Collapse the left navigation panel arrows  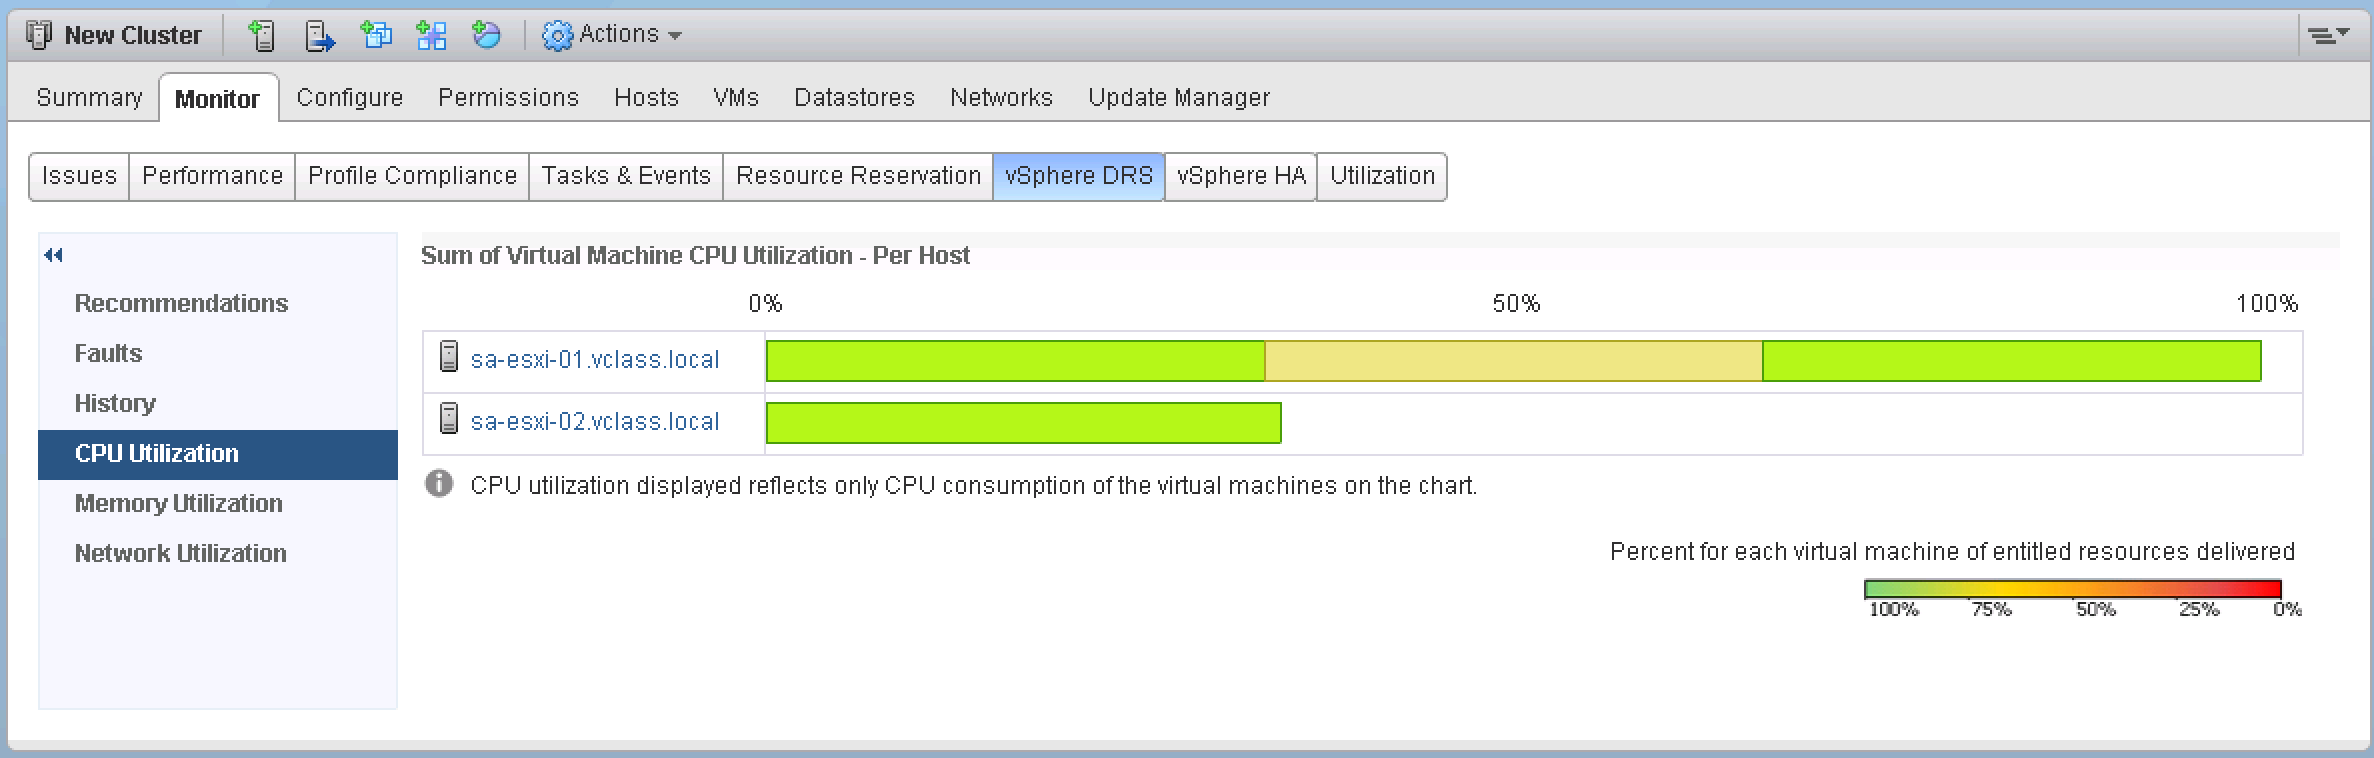coord(54,256)
